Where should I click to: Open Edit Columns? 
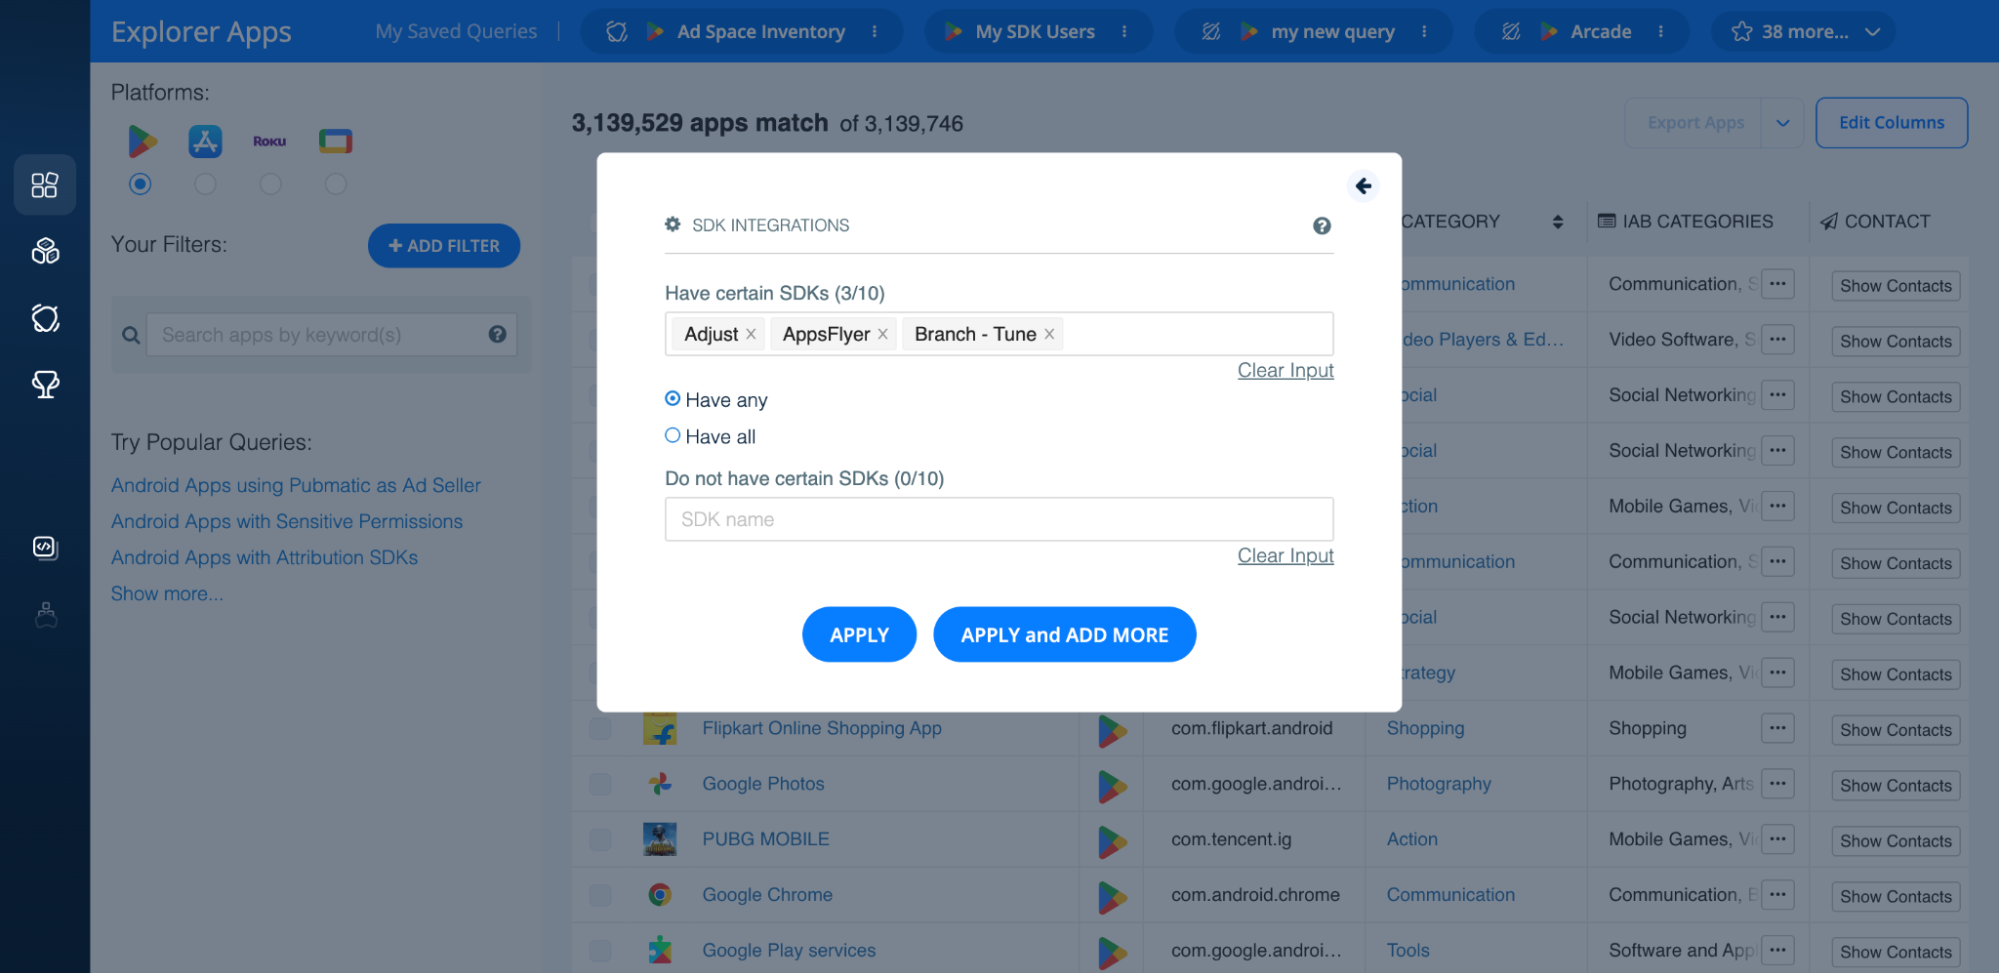(x=1891, y=123)
